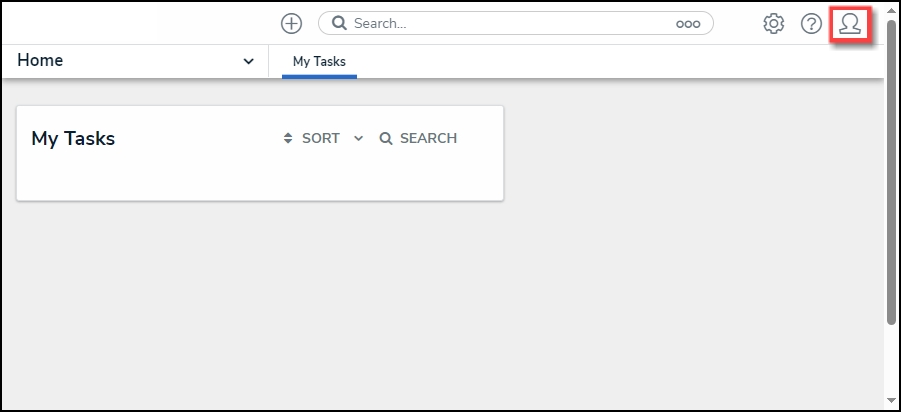The width and height of the screenshot is (901, 412).
Task: Click the My Tasks card heading
Action: tap(73, 139)
